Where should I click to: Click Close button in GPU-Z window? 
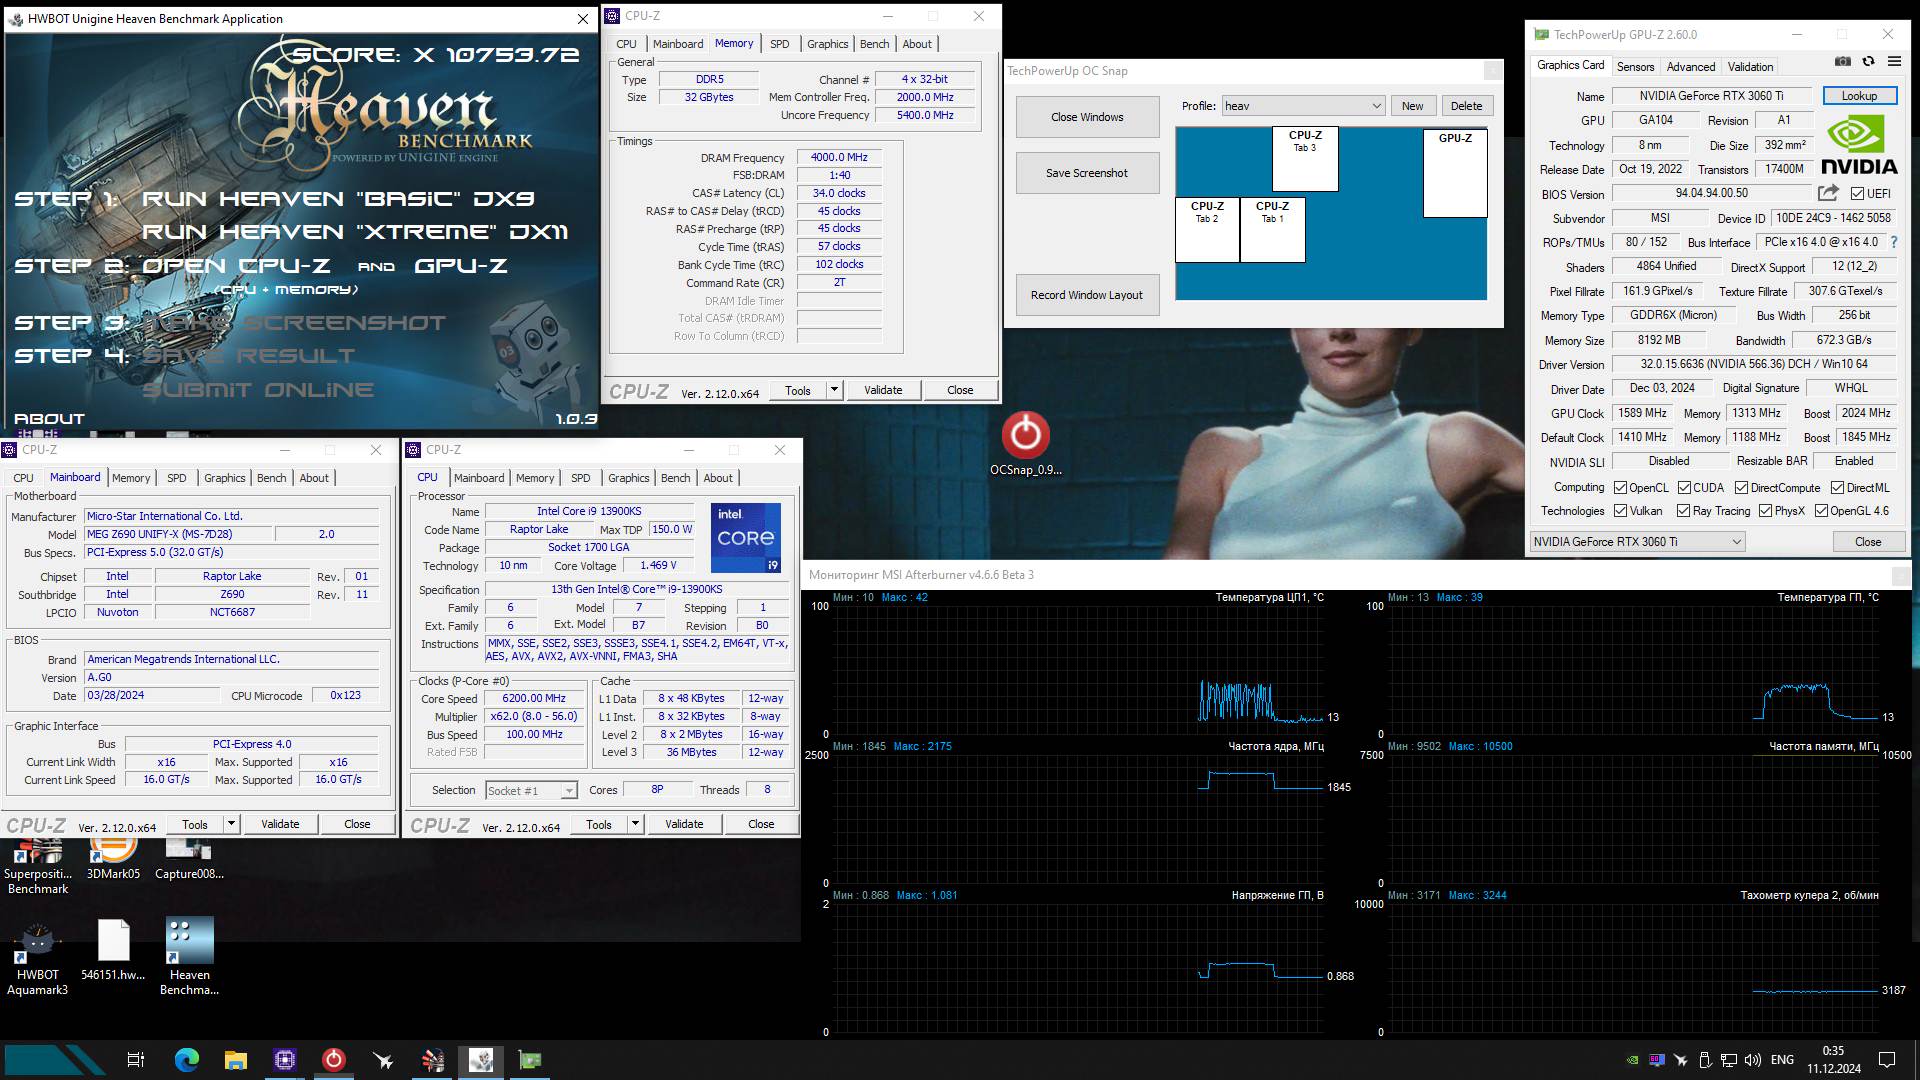point(1867,541)
